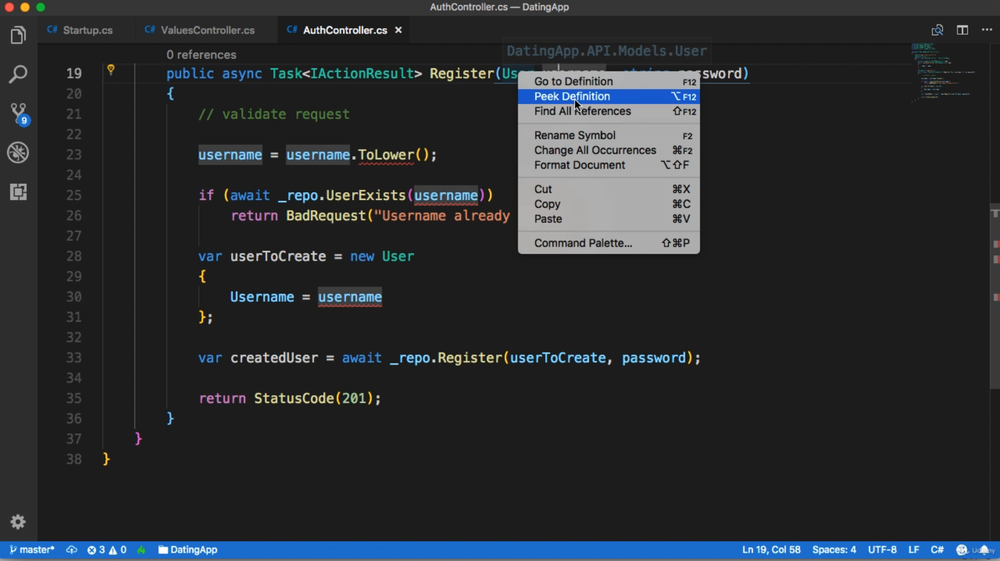Close the AuthController.cs tab
This screenshot has height=561, width=1000.
click(x=399, y=30)
